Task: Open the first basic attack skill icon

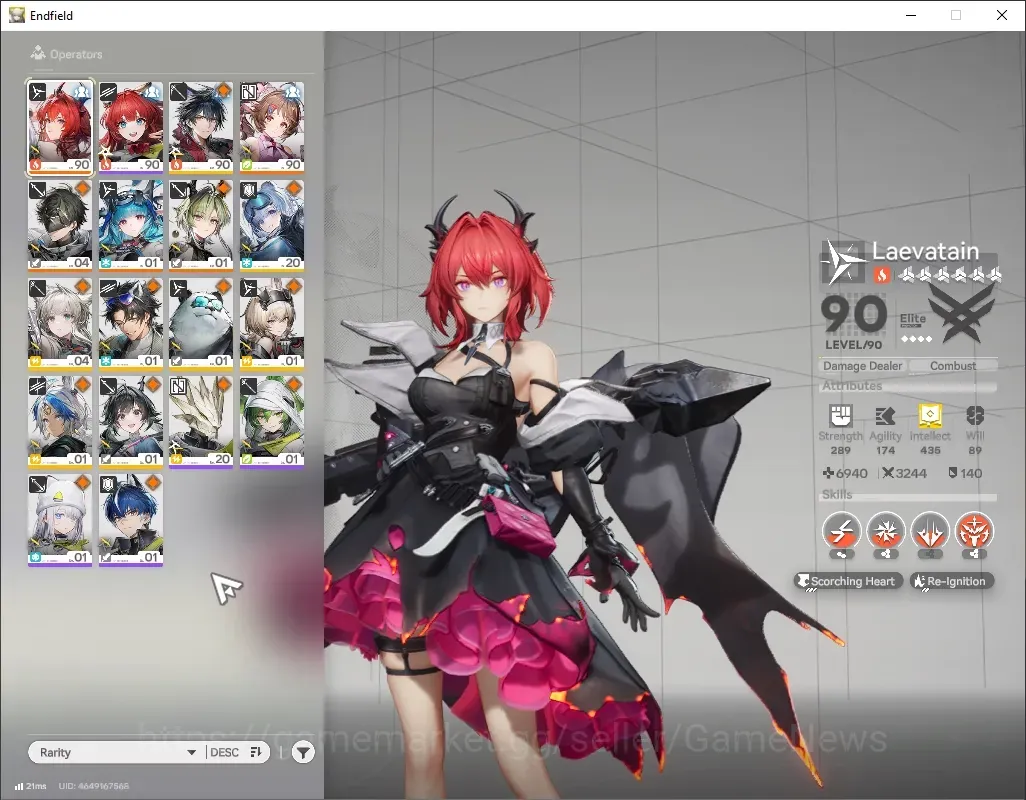Action: pyautogui.click(x=841, y=531)
